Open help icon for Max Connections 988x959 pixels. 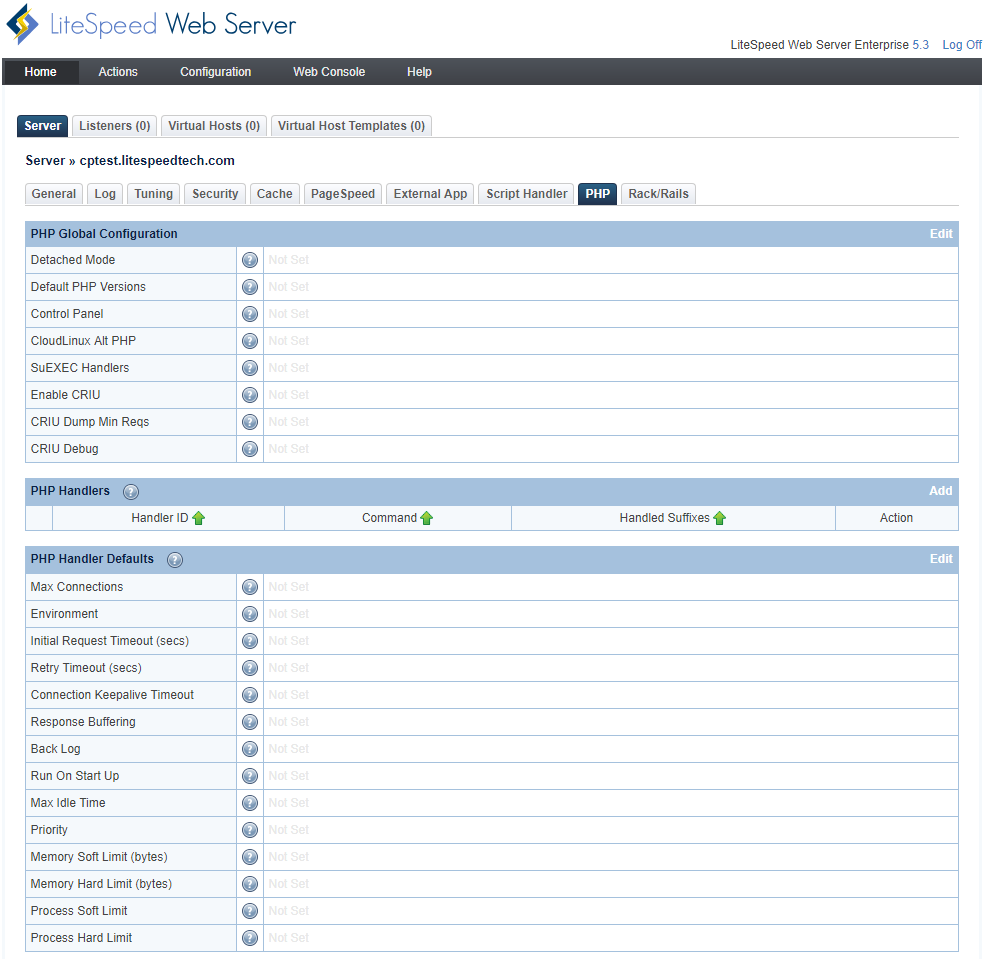250,587
